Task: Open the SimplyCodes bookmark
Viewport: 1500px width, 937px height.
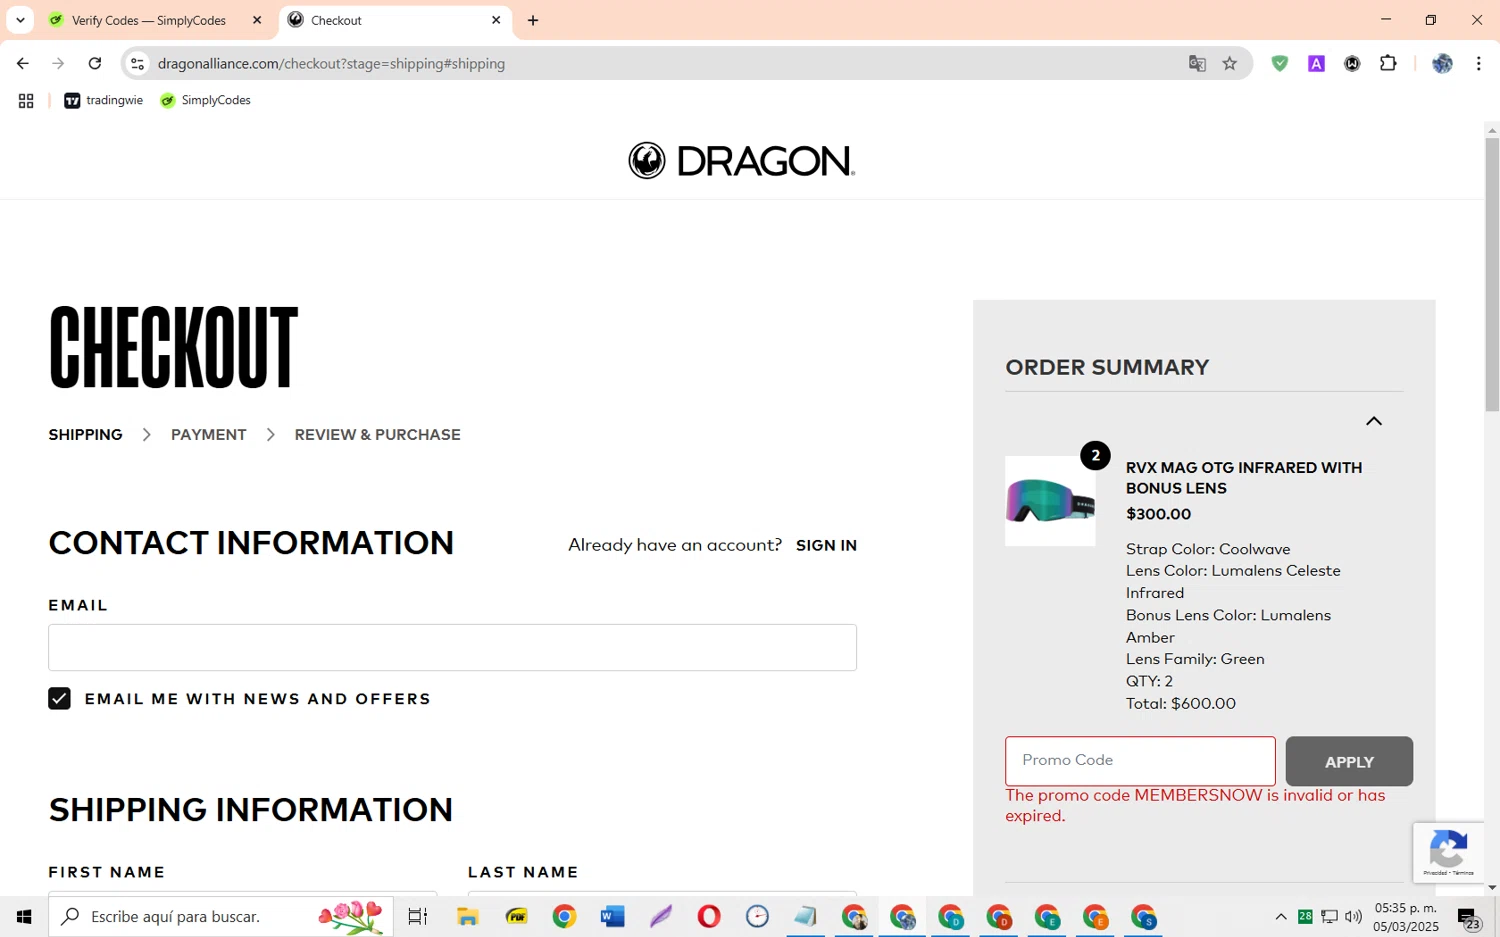Action: pyautogui.click(x=205, y=100)
